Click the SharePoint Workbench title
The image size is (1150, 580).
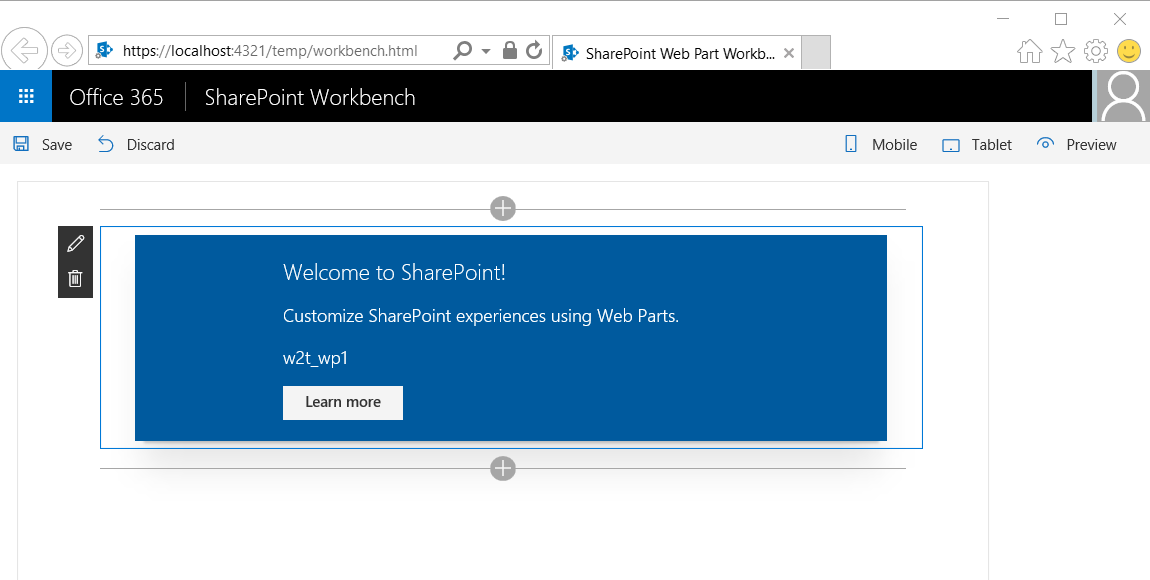[310, 97]
